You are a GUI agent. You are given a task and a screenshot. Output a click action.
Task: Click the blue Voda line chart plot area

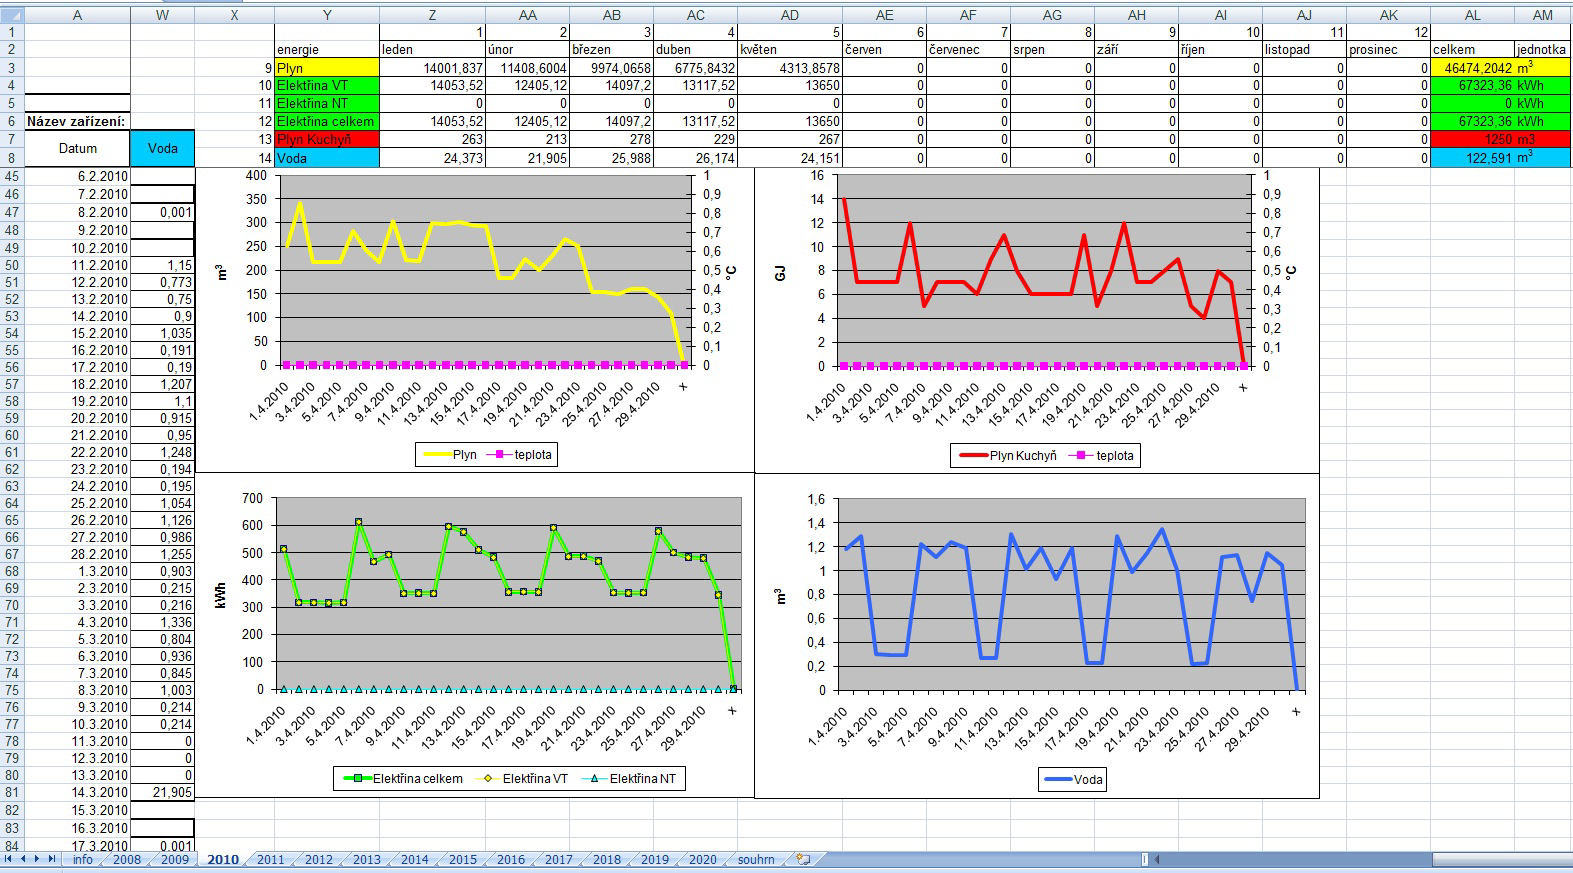click(1070, 594)
